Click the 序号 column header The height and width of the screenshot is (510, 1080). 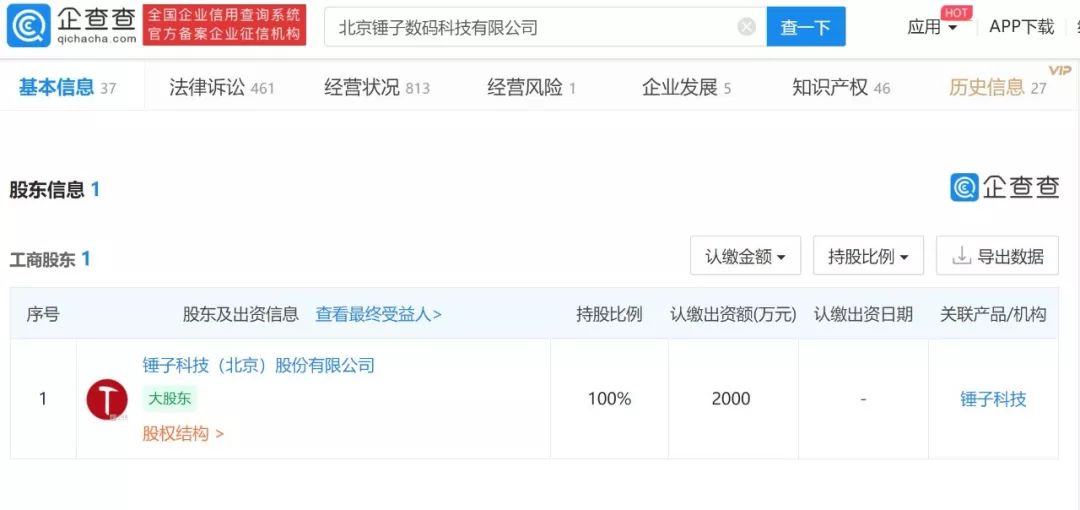(x=43, y=314)
